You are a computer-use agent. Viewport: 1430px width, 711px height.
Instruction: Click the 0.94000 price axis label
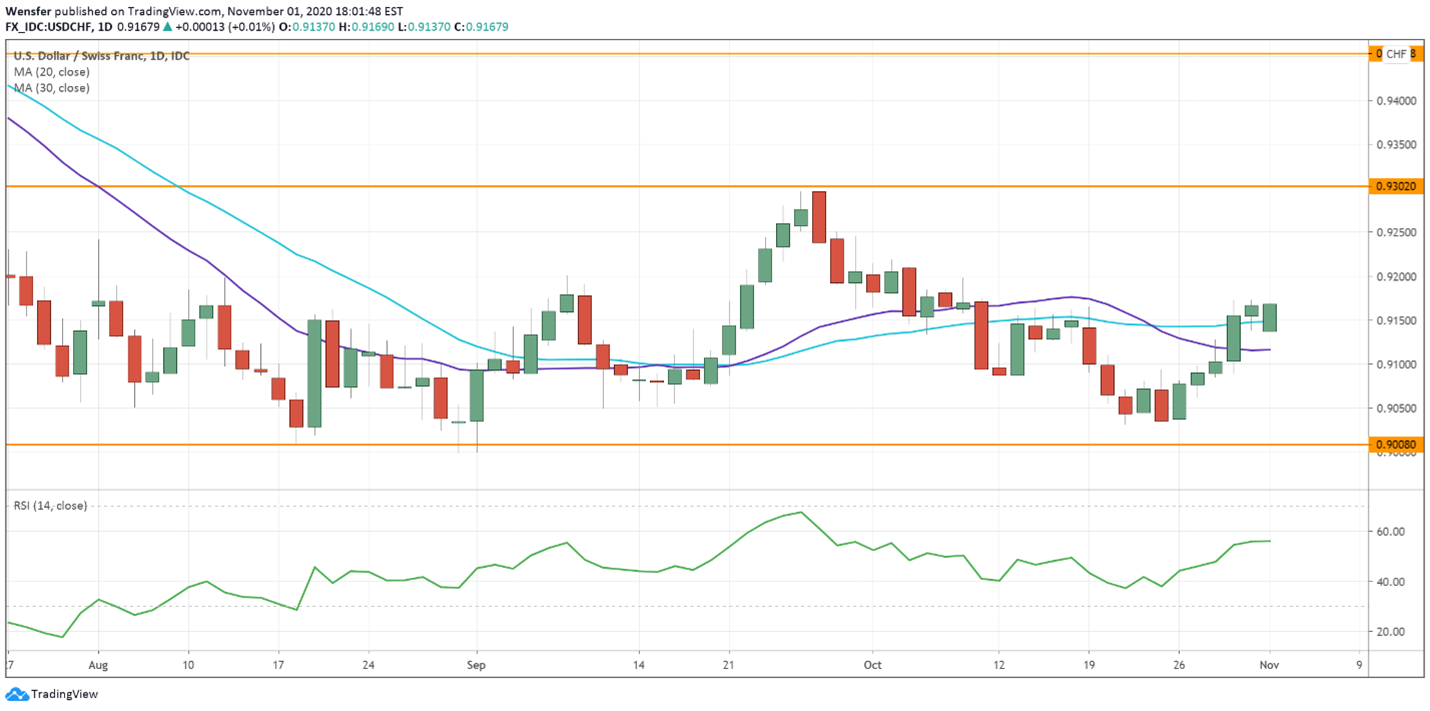pyautogui.click(x=1394, y=101)
